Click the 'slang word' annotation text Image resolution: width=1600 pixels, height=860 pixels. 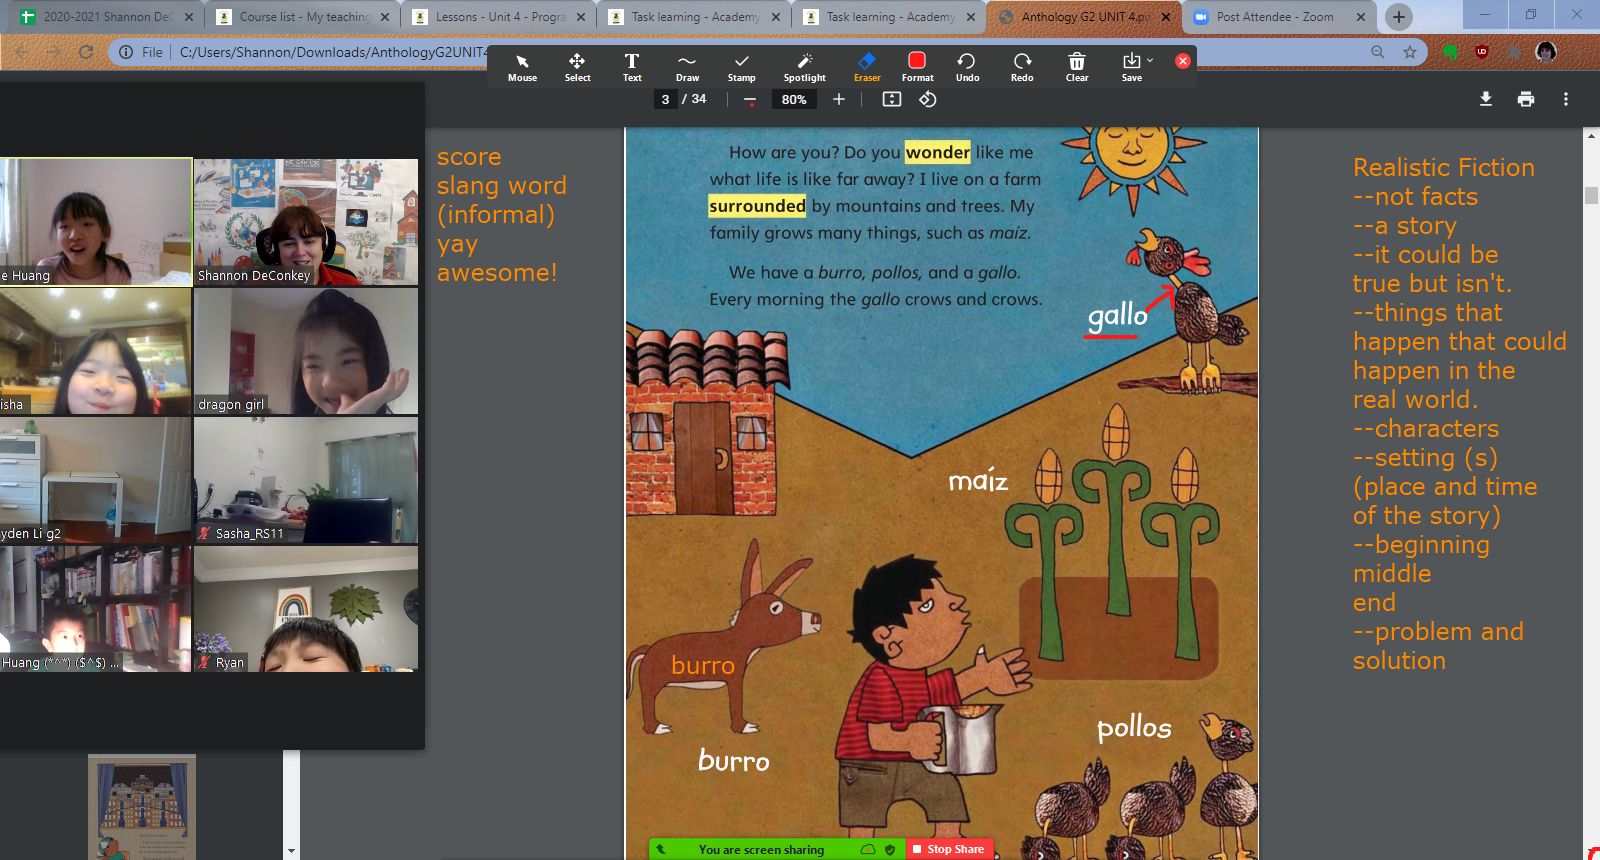click(x=502, y=186)
